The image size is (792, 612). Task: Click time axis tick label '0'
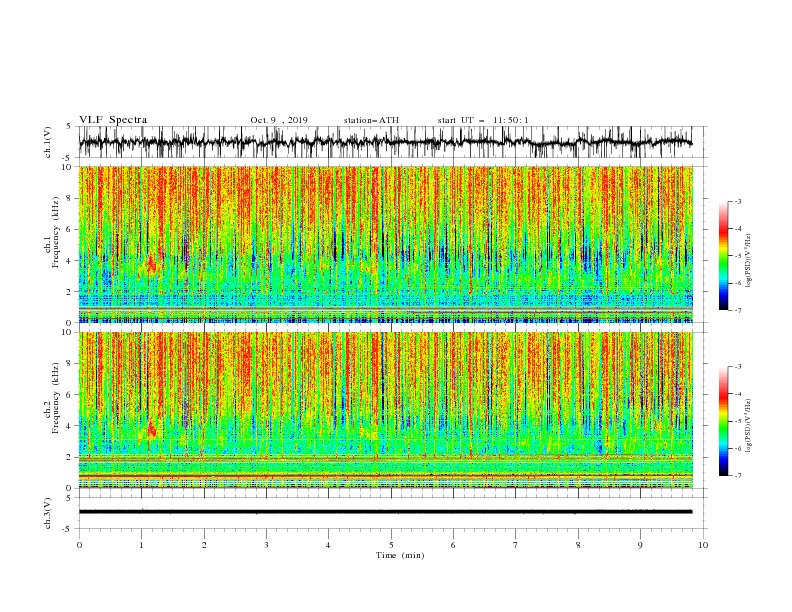point(79,545)
